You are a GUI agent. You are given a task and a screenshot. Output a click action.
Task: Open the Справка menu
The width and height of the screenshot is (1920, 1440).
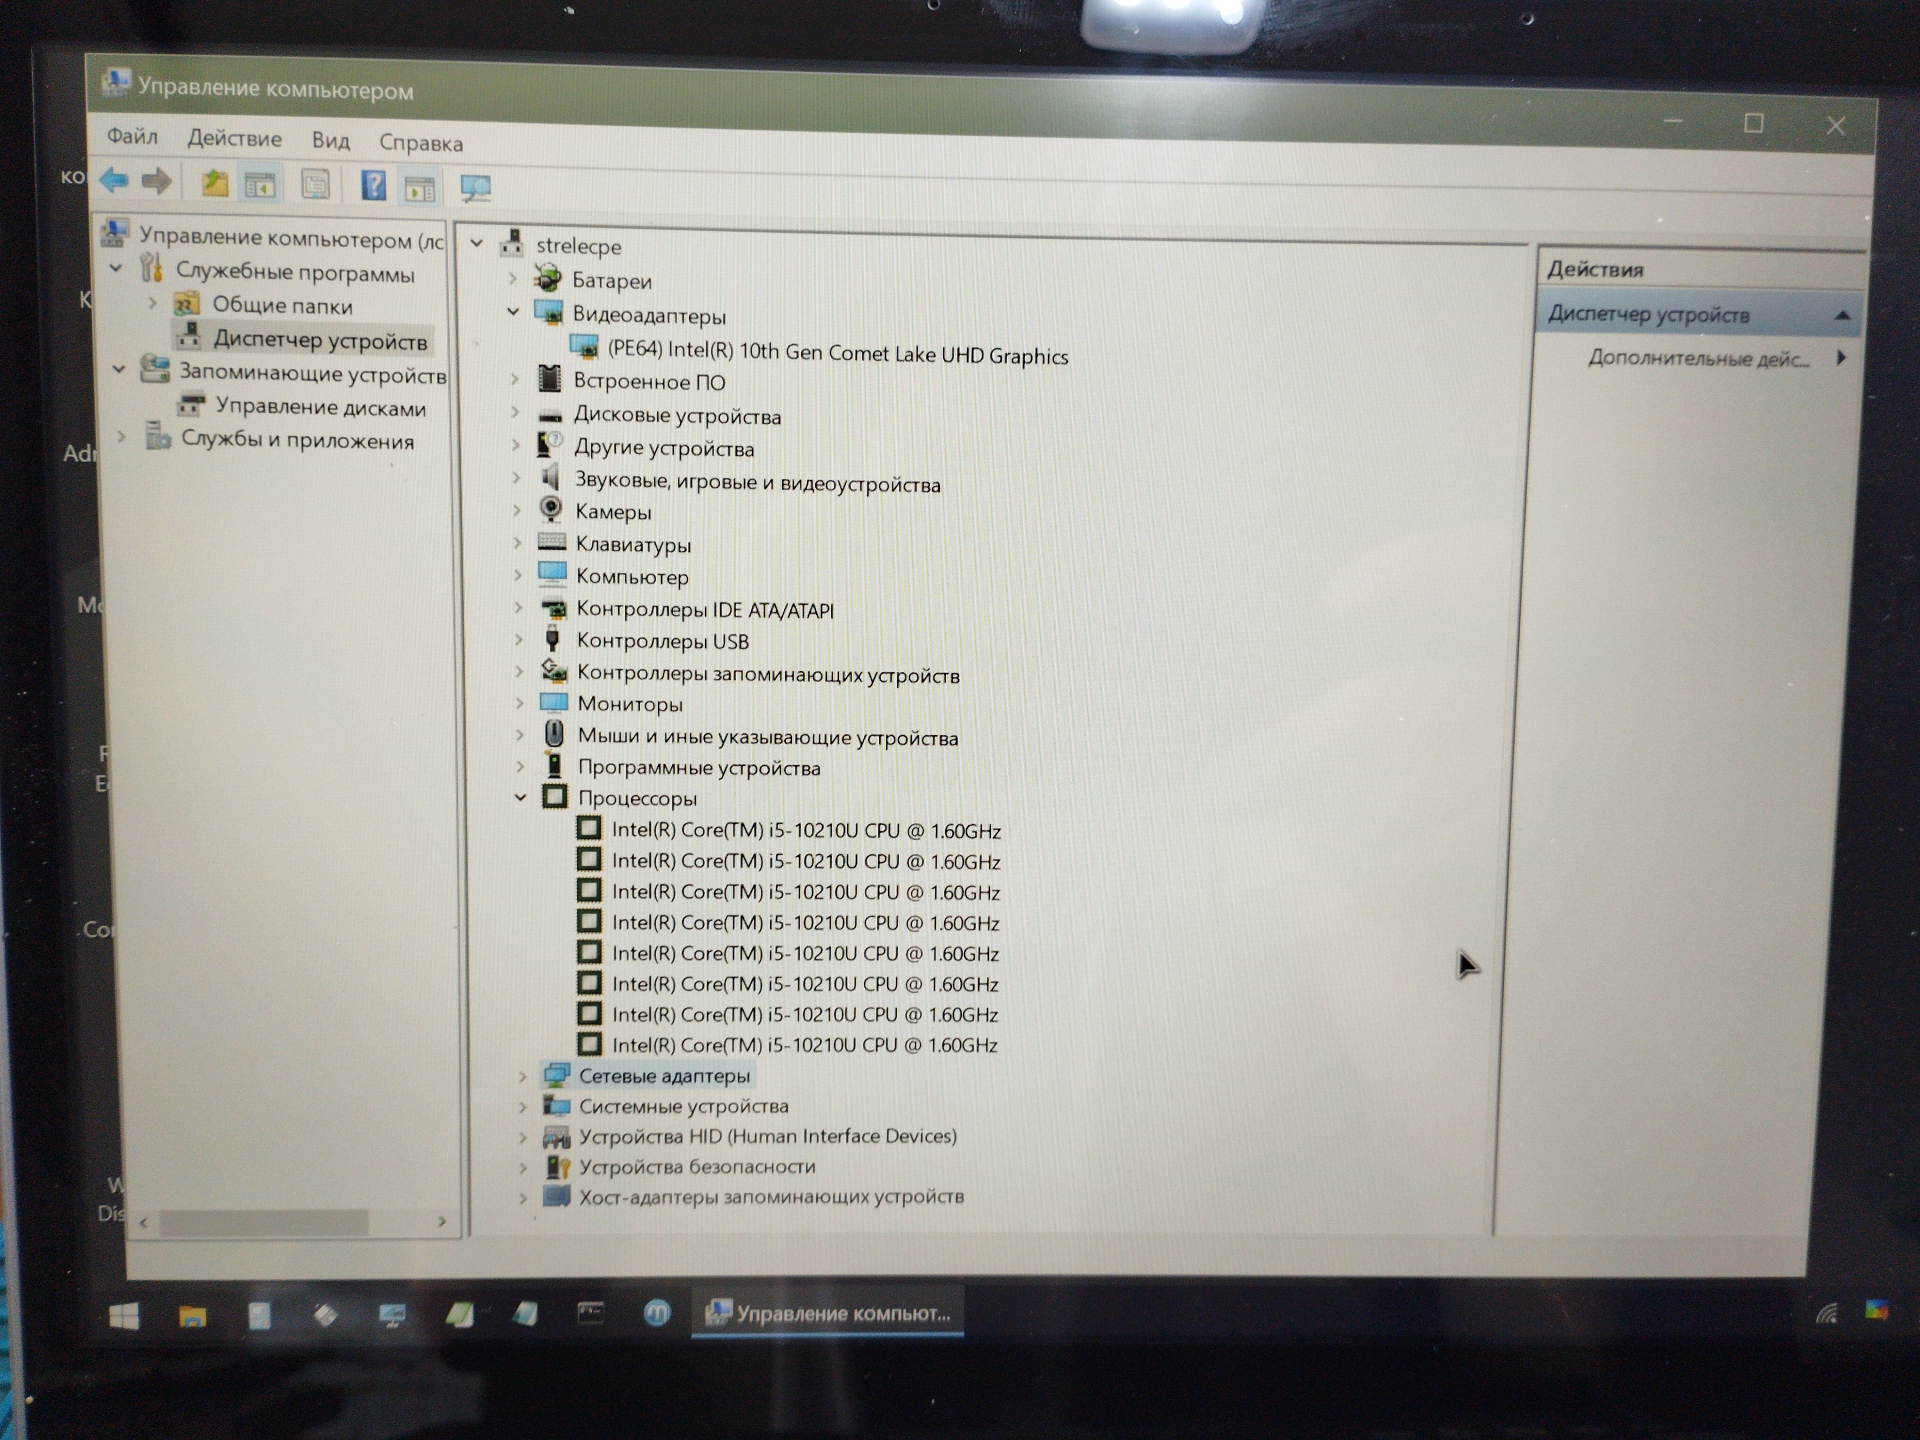[421, 143]
